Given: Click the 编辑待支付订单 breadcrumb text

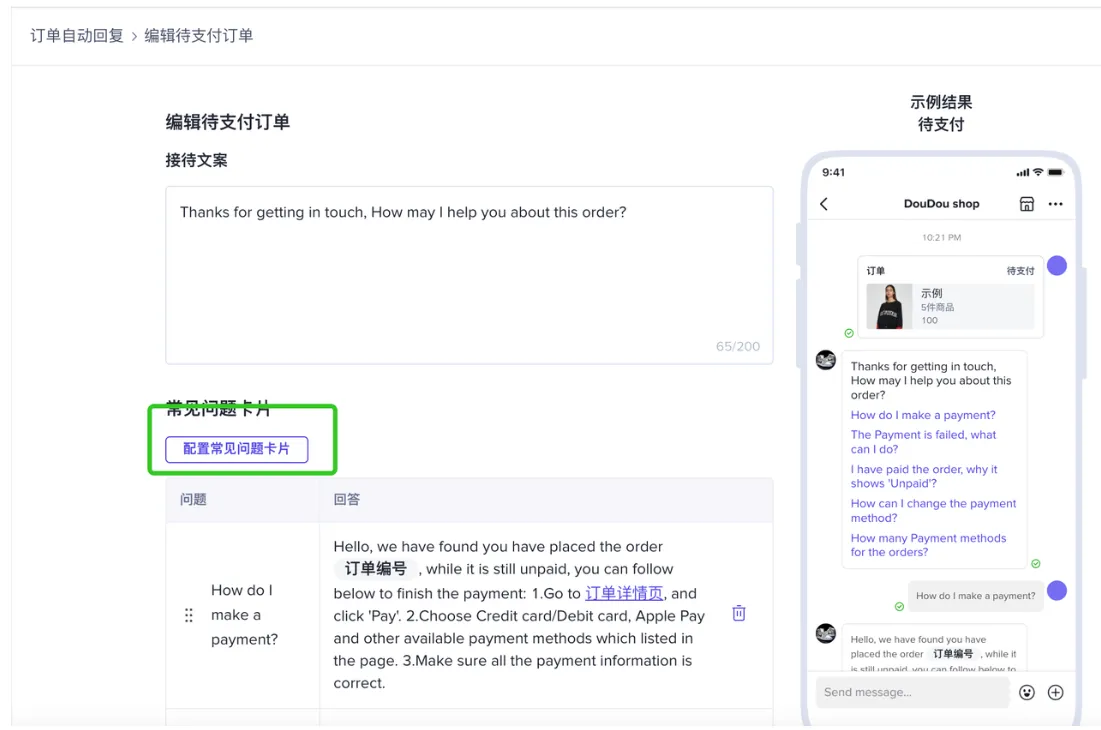Looking at the screenshot, I should [199, 36].
